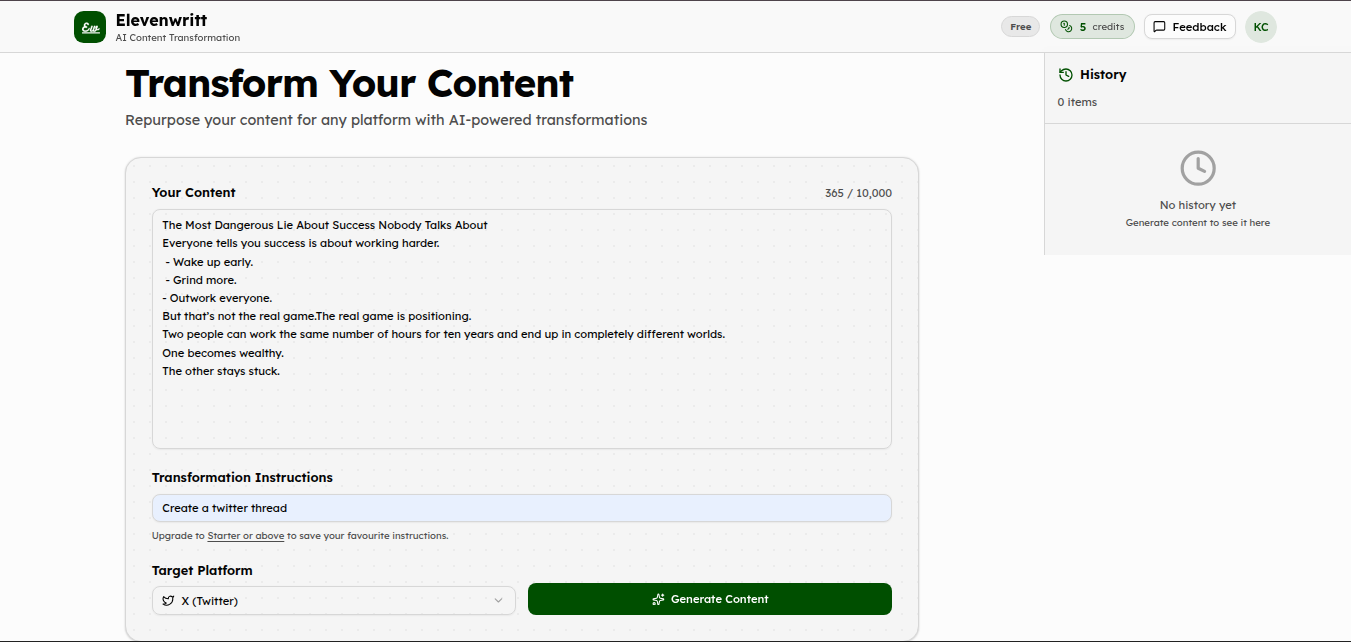The width and height of the screenshot is (1351, 642).
Task: Click the speech bubble Feedback icon
Action: [x=1159, y=27]
